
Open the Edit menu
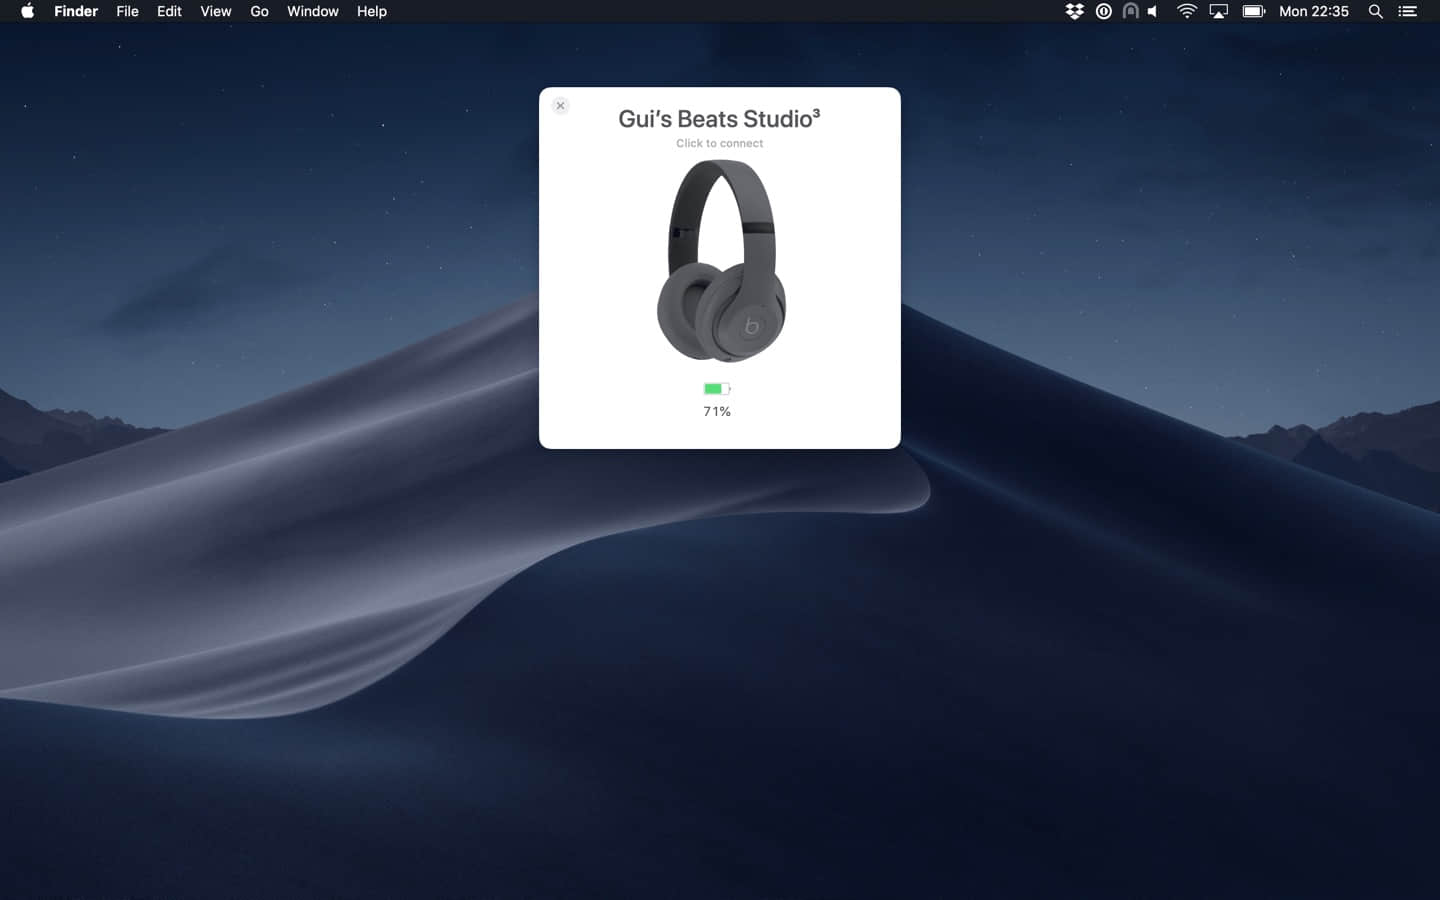[x=169, y=11]
